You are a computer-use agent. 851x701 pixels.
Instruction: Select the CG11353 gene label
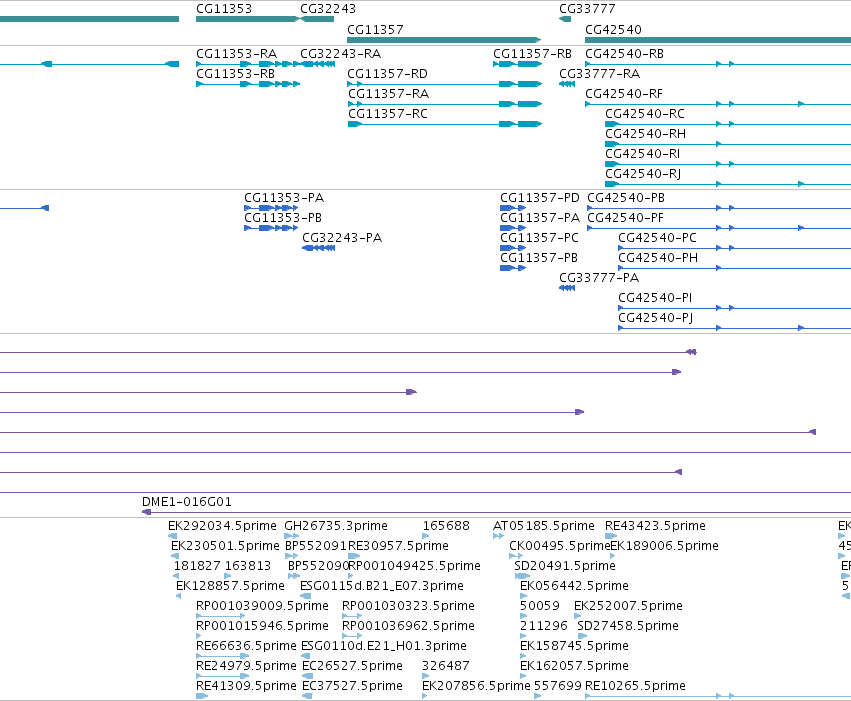click(224, 9)
